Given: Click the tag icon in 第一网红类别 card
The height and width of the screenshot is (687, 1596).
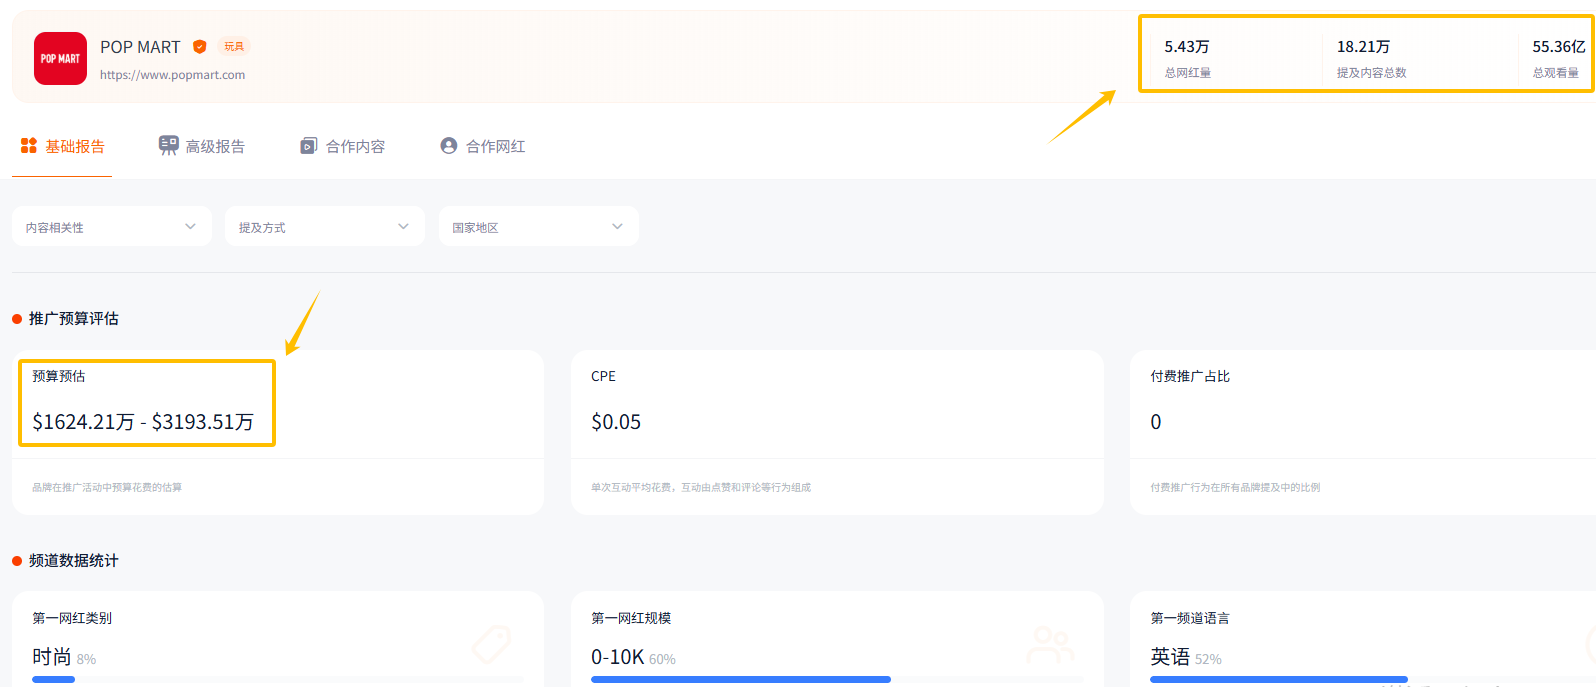Looking at the screenshot, I should [x=492, y=644].
